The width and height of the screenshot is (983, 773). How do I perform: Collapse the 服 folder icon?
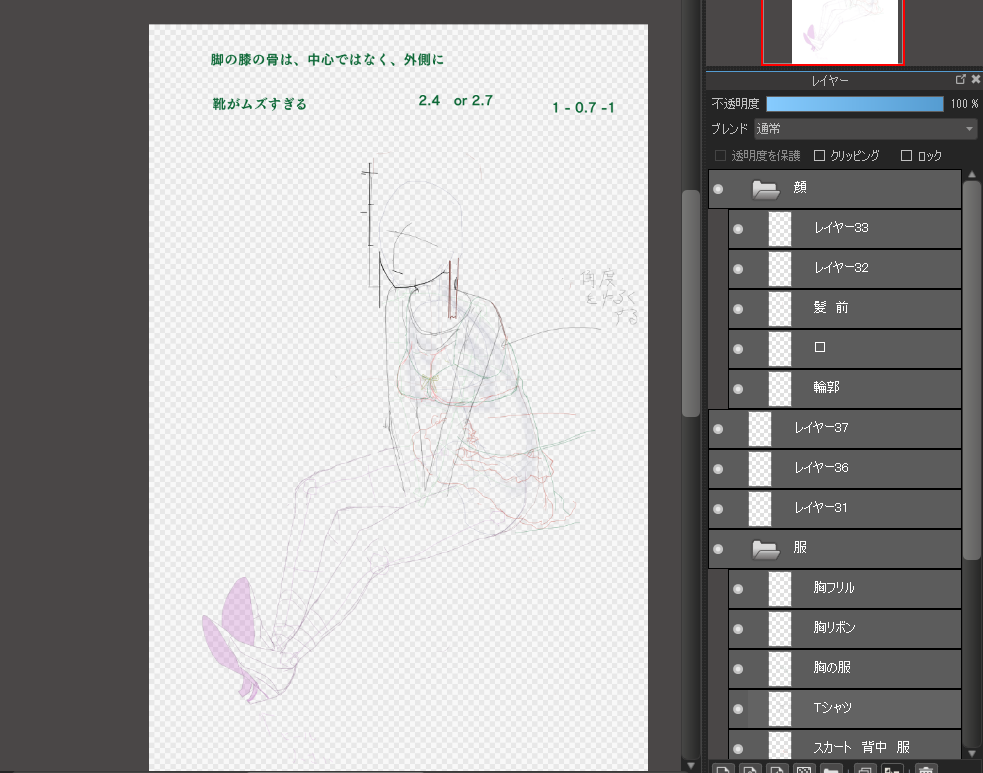765,549
